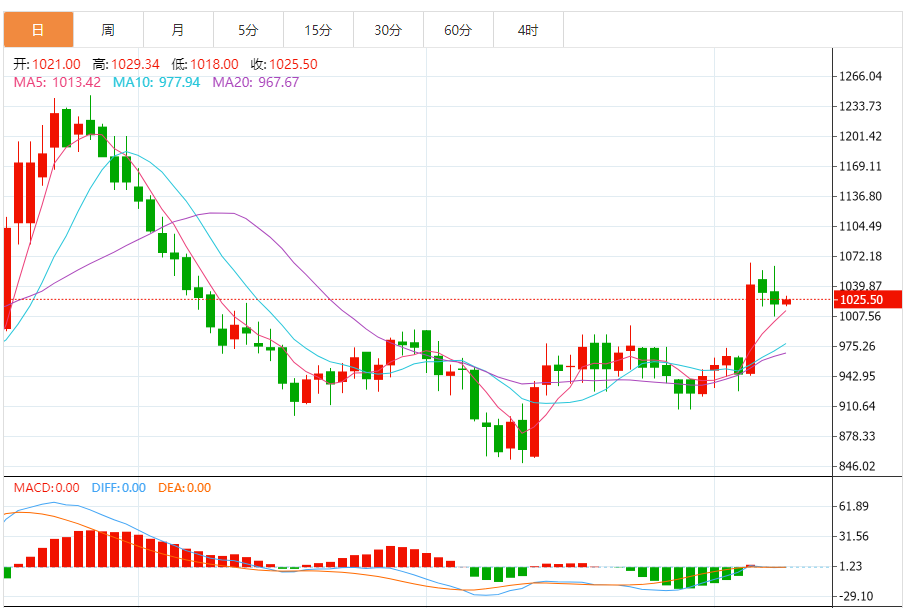Click the 1136.80 price axis label

(860, 197)
